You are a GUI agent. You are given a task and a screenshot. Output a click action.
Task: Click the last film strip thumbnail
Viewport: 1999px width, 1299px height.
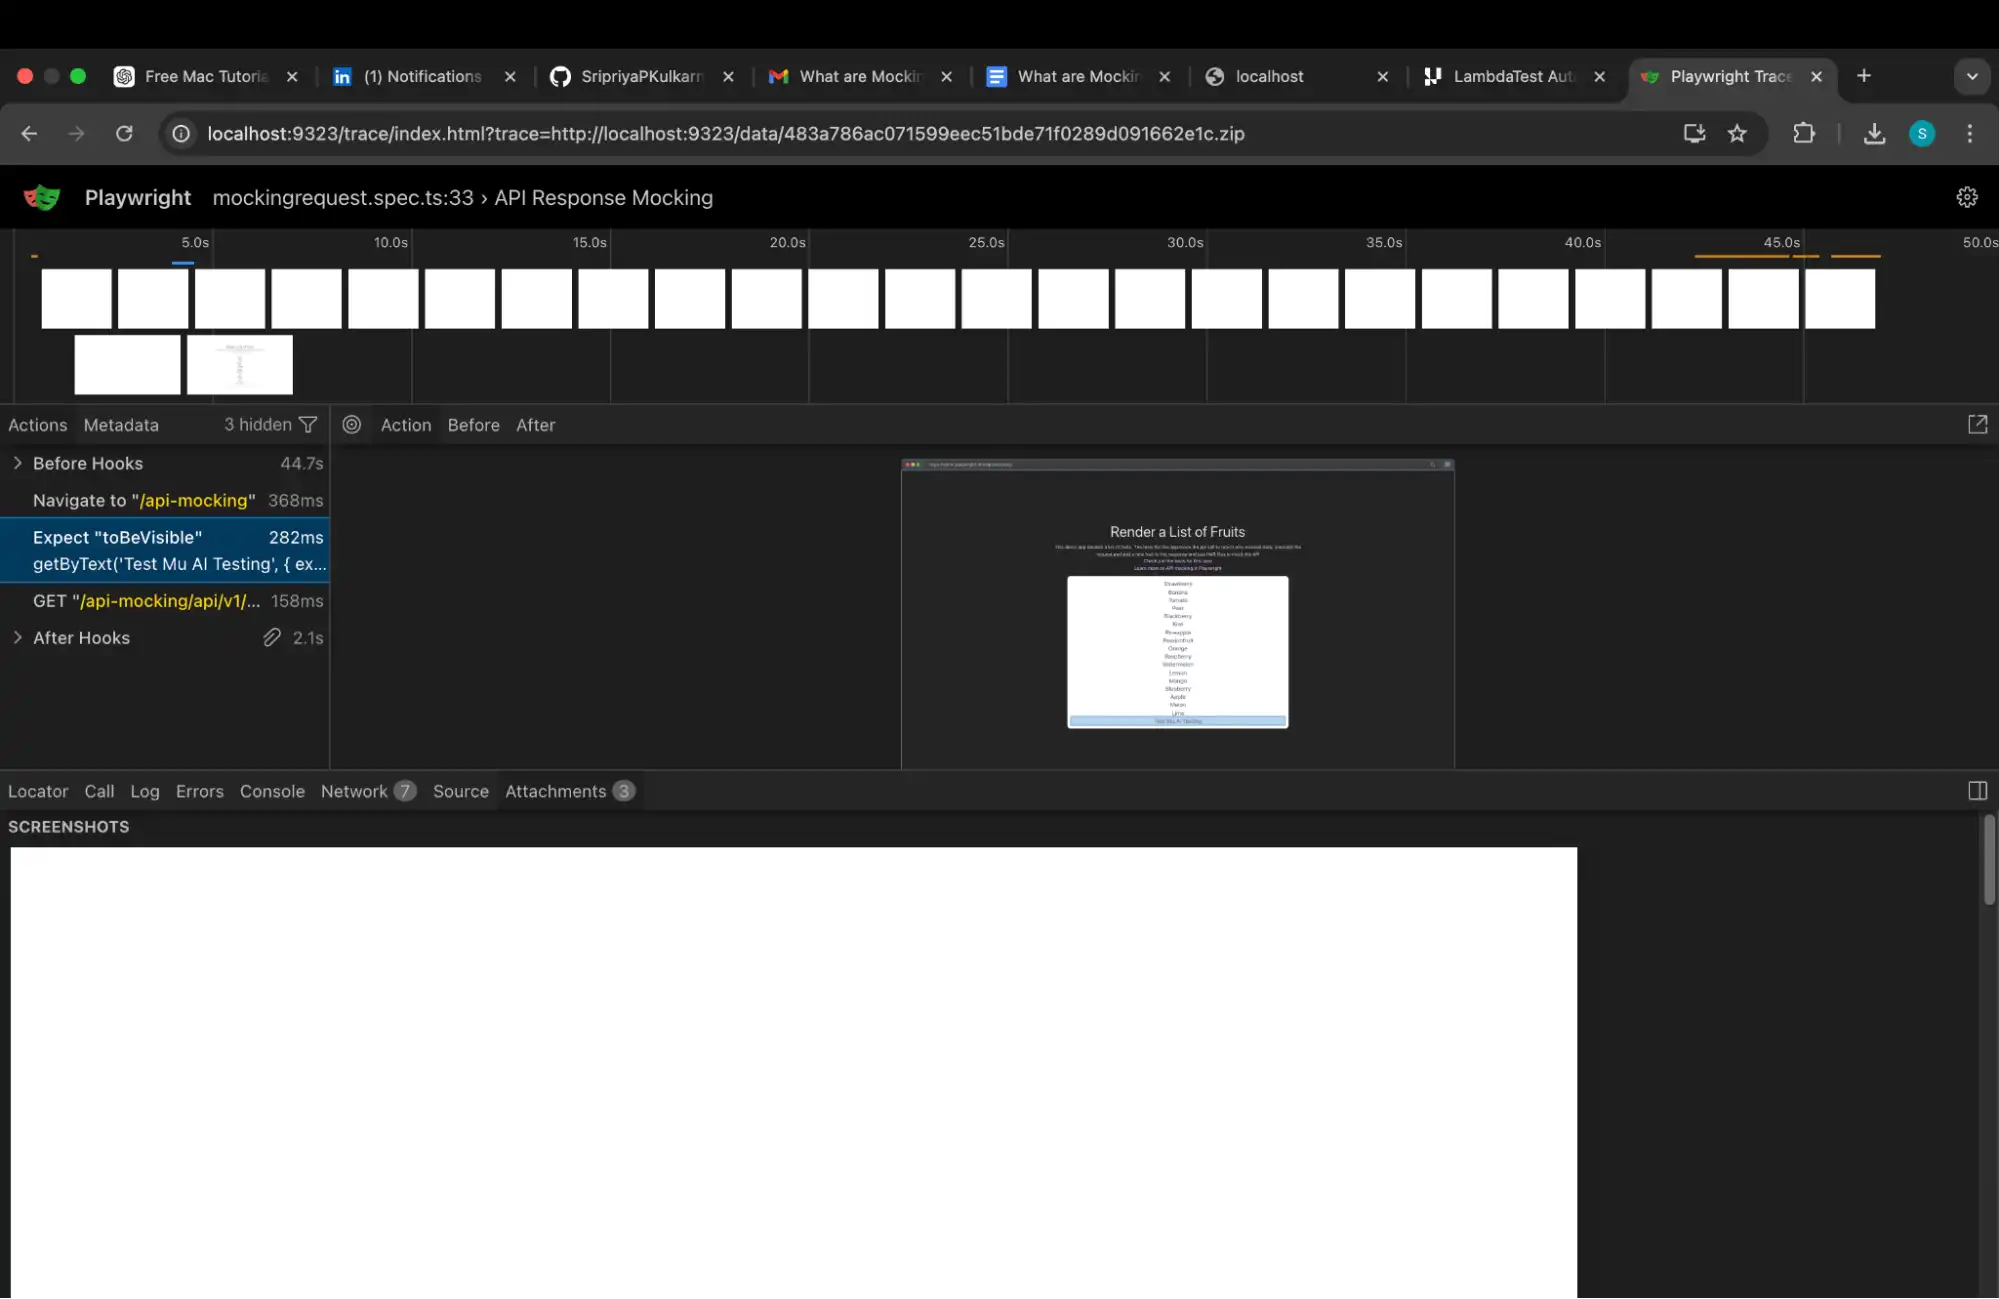tap(1839, 298)
